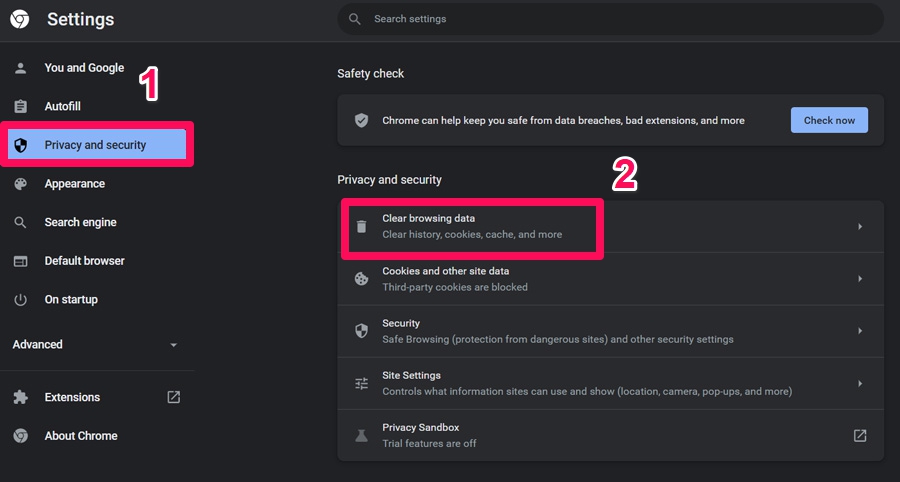Click the Extensions puzzle piece icon
The image size is (900, 482).
pos(20,397)
